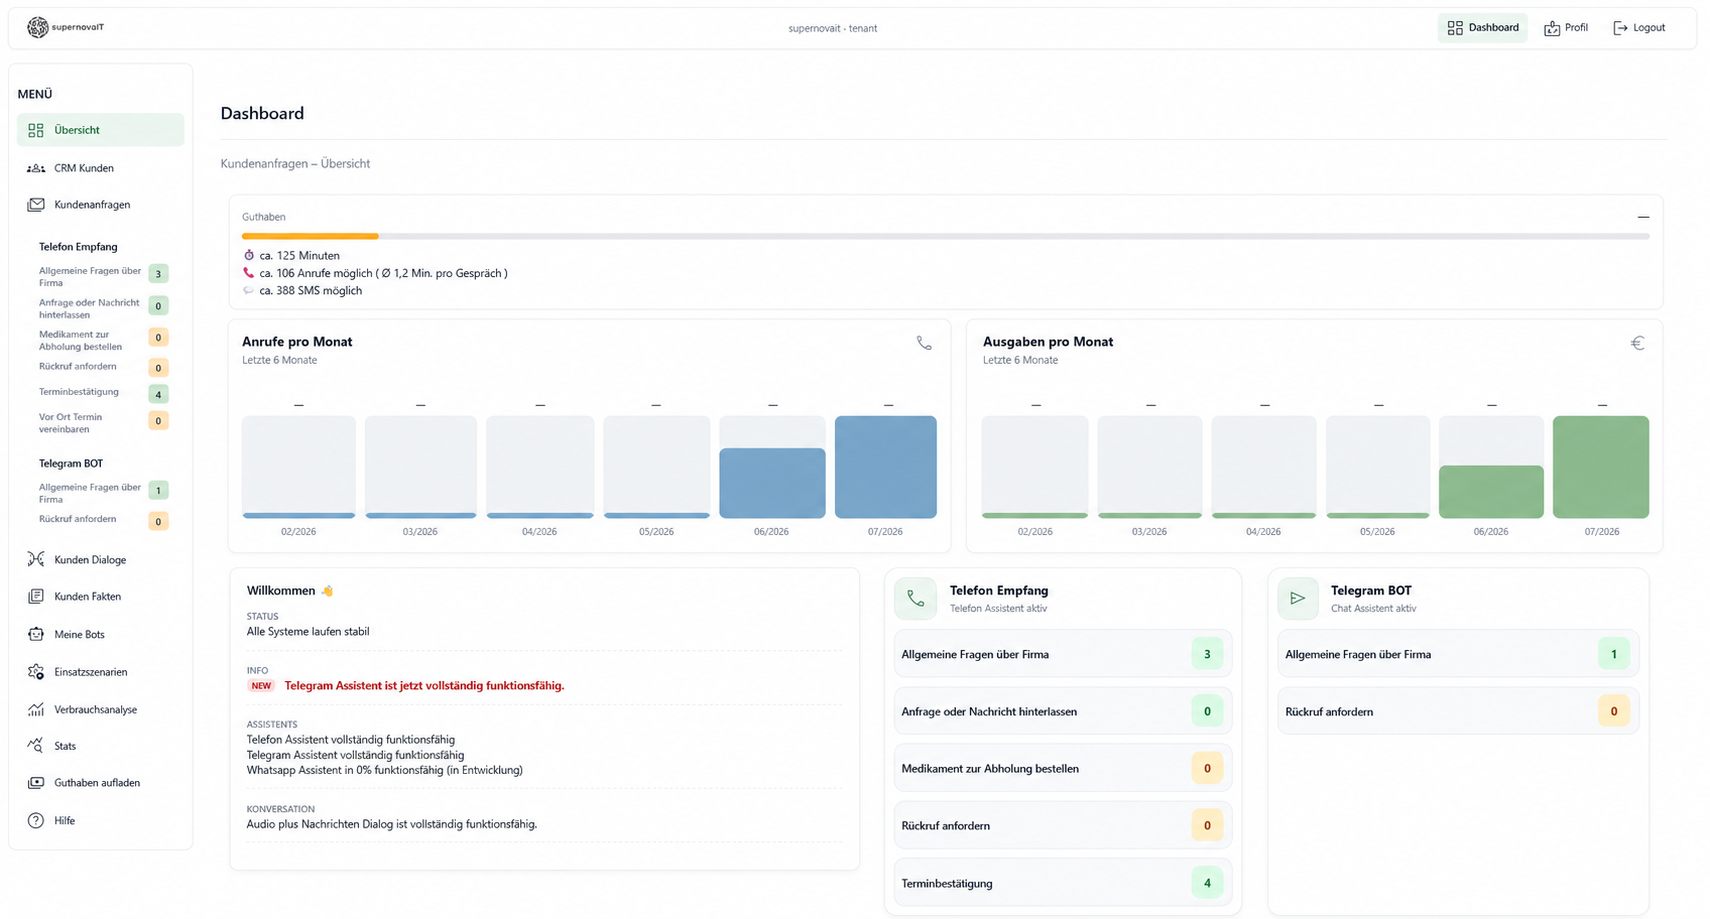Open Einsatzszenarien menu item
1710x919 pixels.
coord(100,672)
